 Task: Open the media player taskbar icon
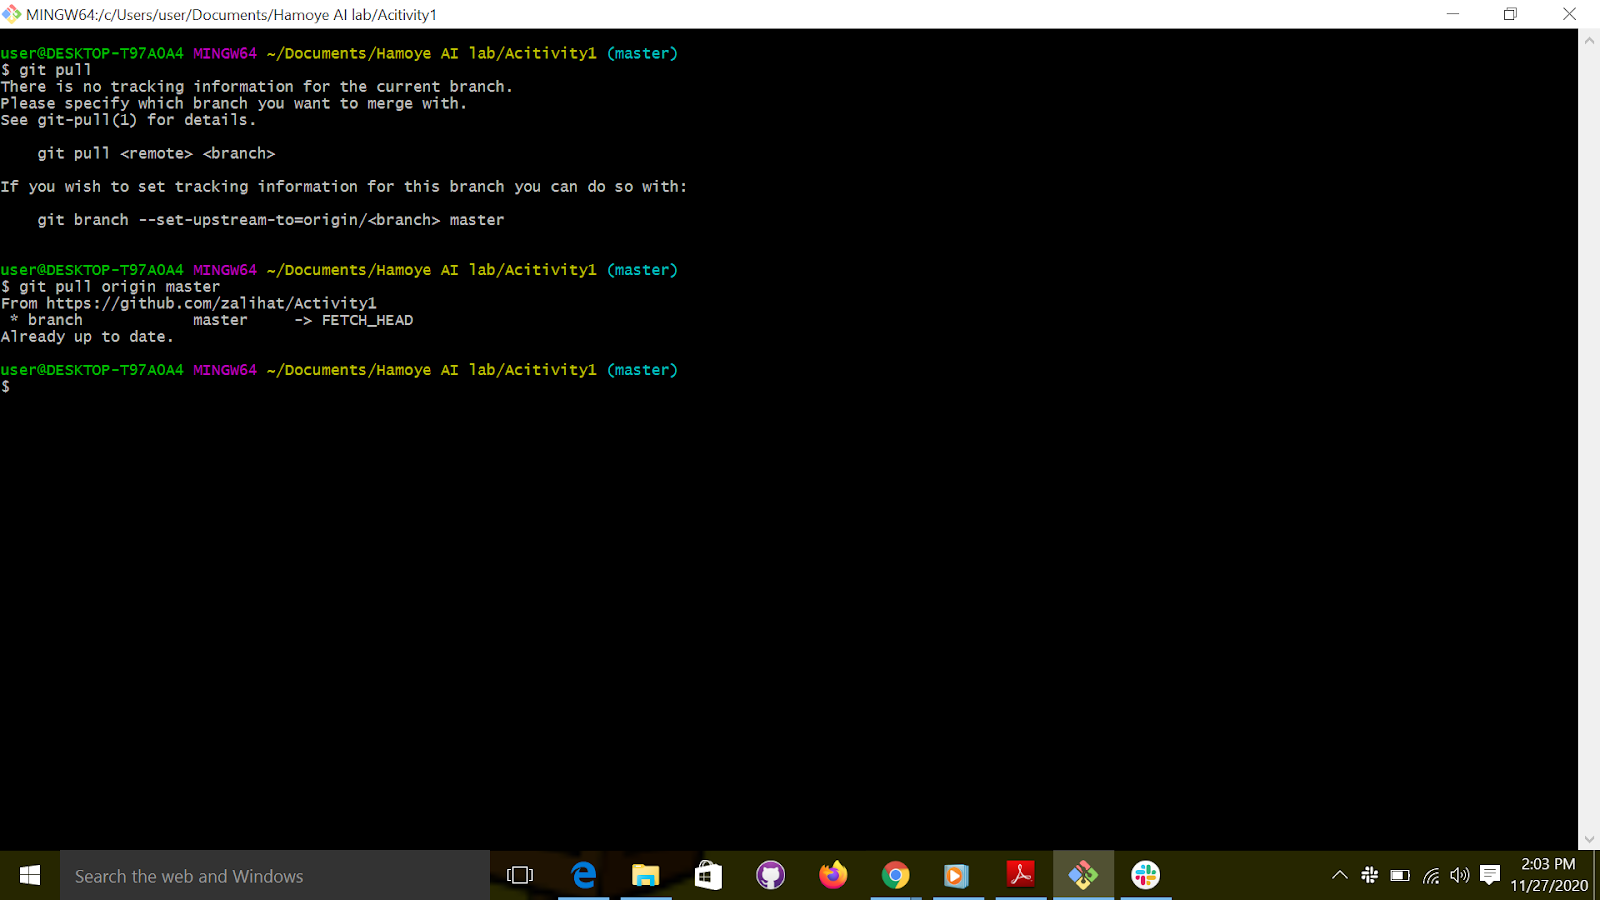(957, 876)
